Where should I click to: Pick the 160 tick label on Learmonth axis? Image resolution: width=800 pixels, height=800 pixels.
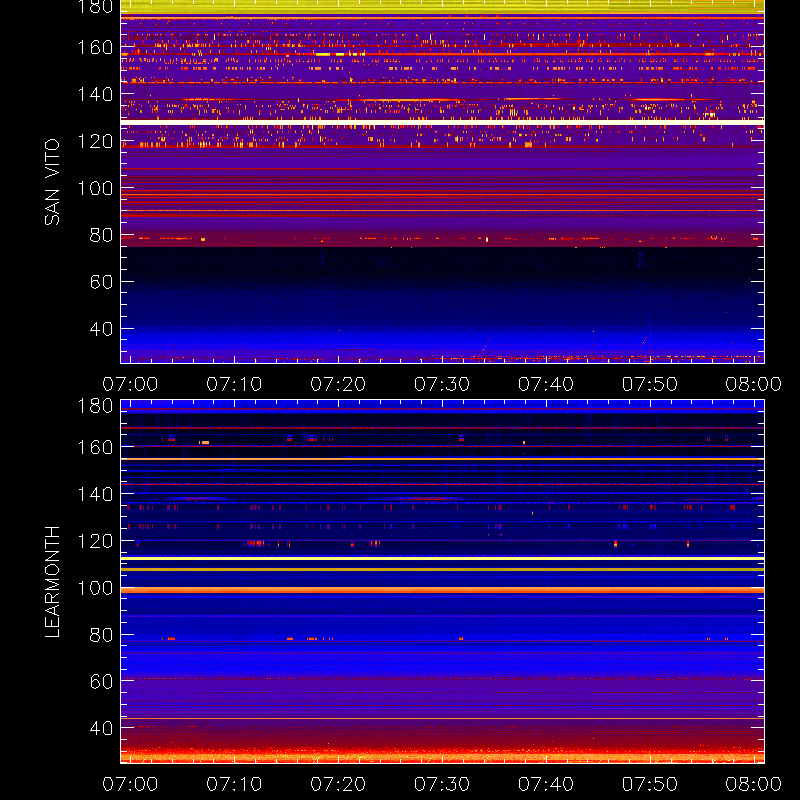[95, 447]
